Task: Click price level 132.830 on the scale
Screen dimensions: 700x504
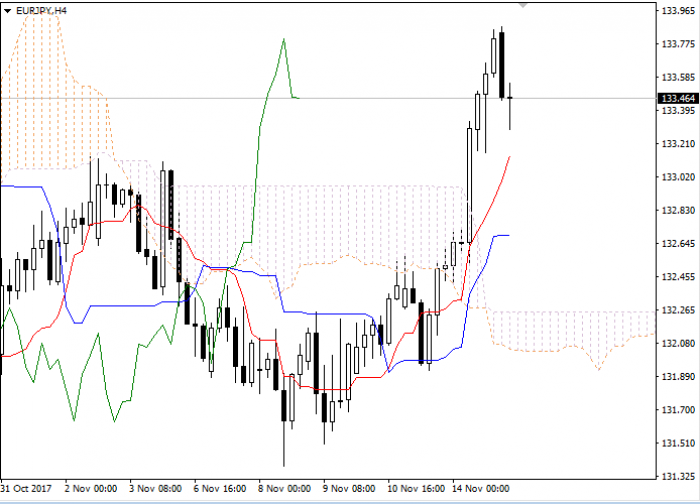Action: 678,210
